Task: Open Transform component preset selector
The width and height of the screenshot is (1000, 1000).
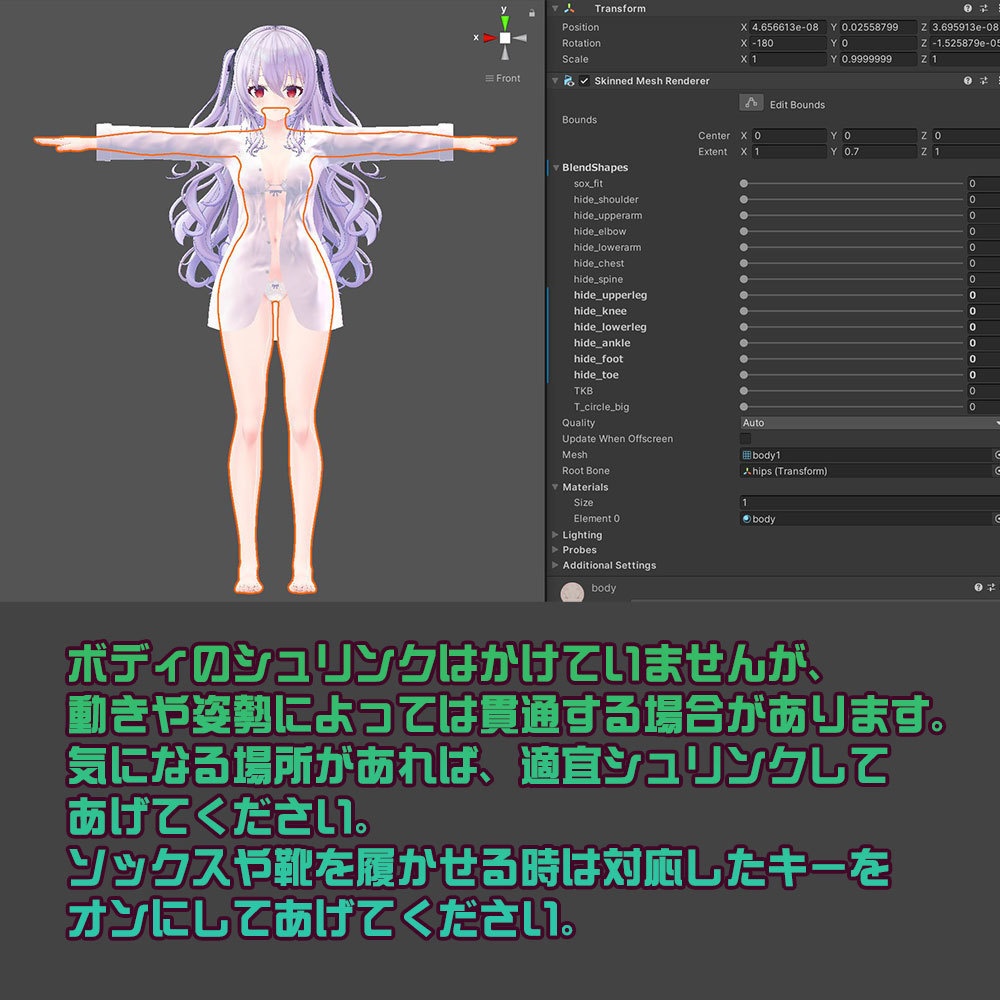Action: 983,8
